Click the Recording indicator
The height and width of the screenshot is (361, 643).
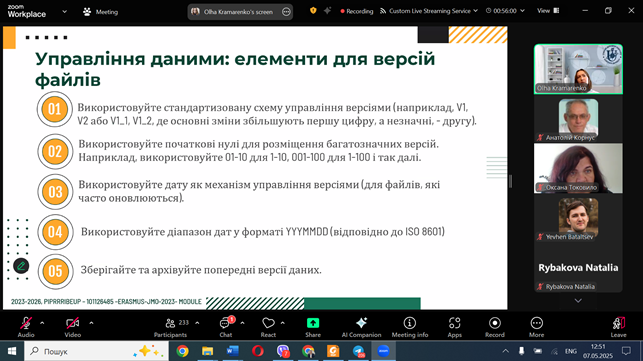356,11
